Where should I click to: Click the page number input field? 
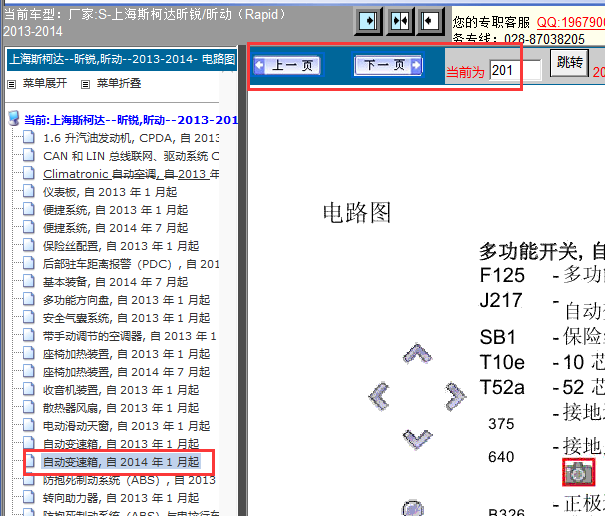pos(515,70)
